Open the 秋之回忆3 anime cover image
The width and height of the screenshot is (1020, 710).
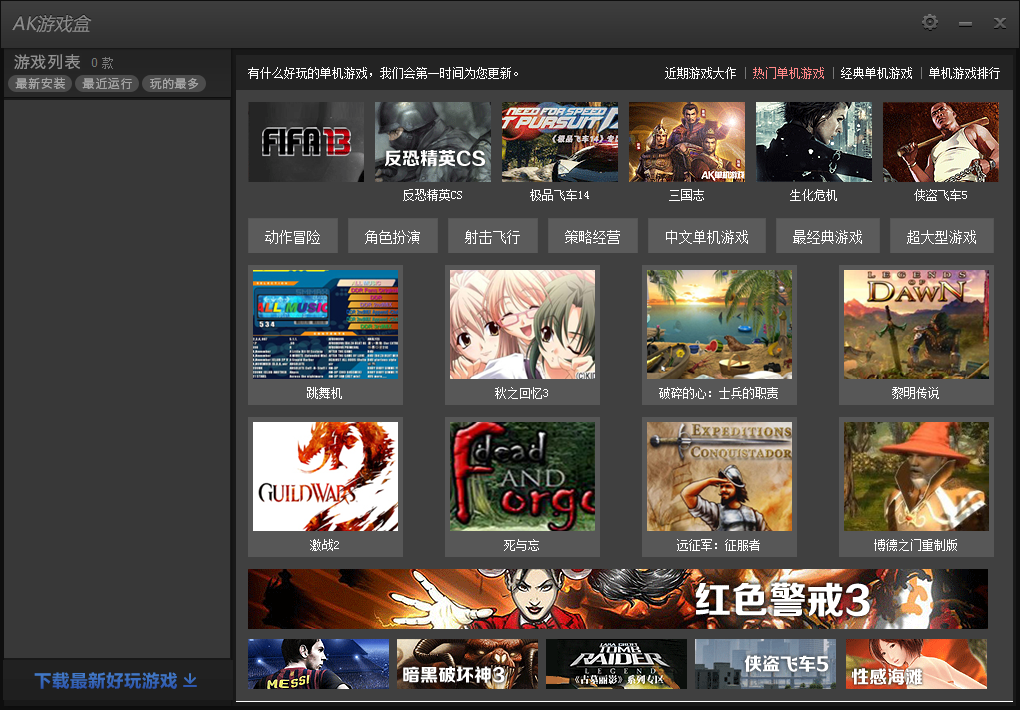point(522,324)
